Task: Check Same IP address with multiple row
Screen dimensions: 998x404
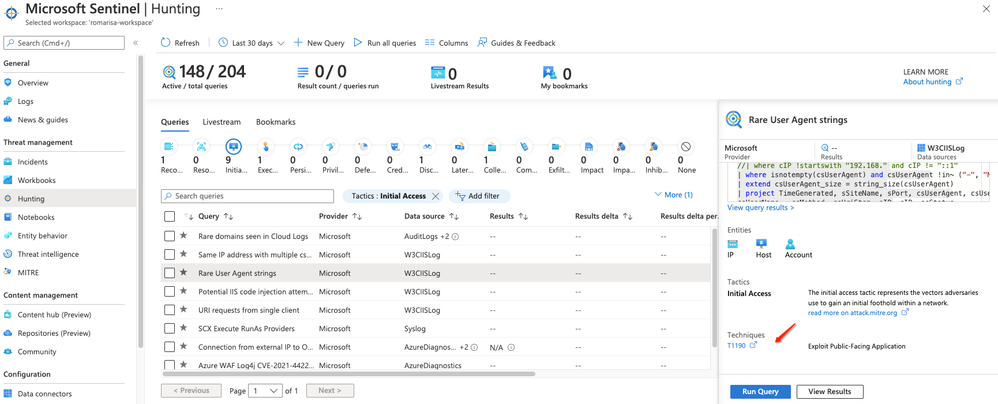Action: pyautogui.click(x=169, y=254)
